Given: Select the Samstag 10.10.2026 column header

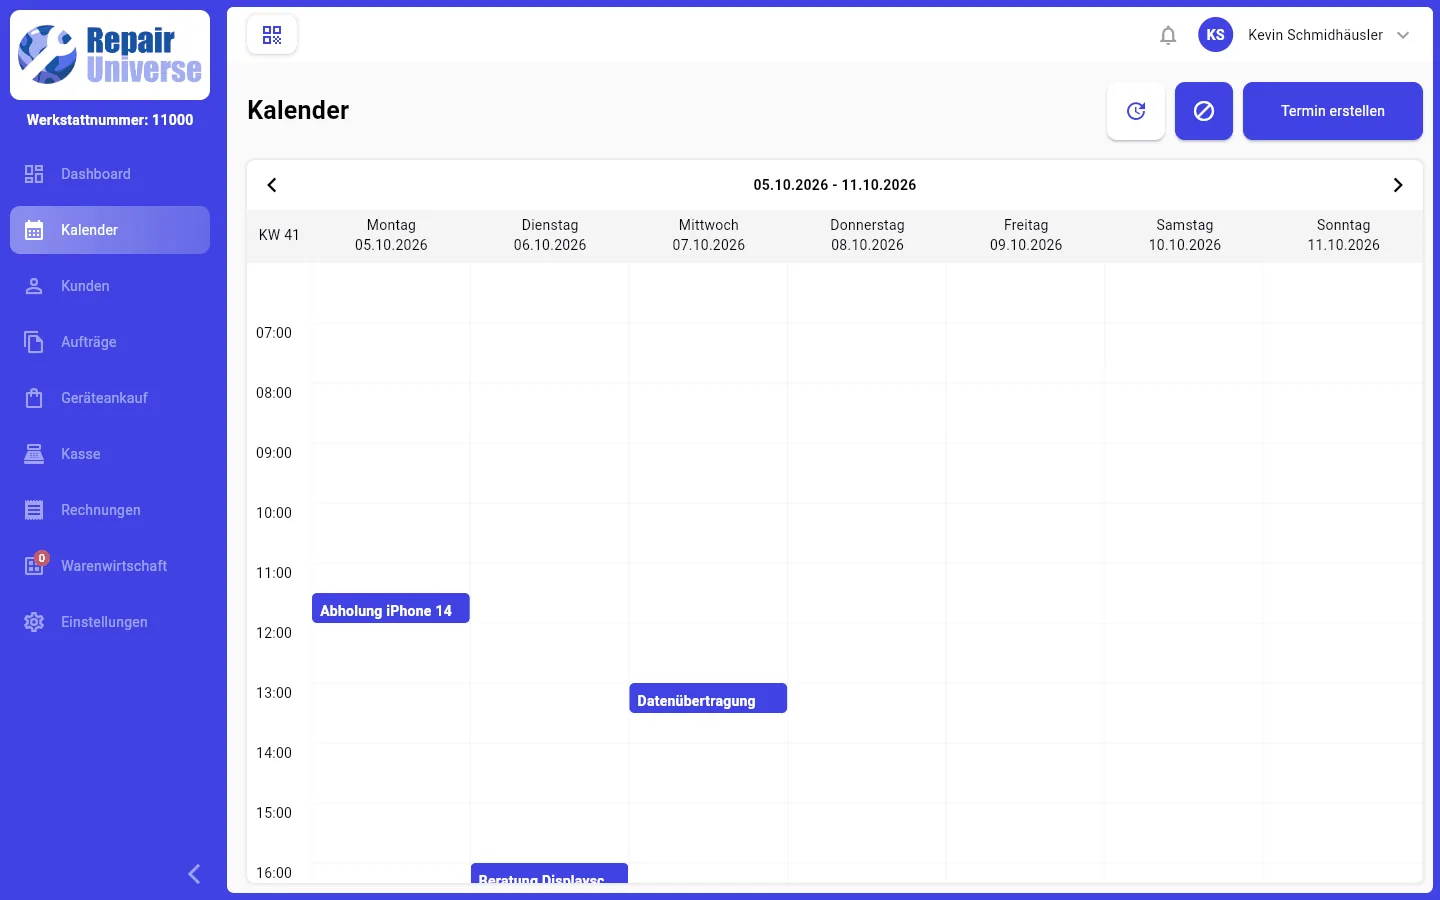Looking at the screenshot, I should (1185, 235).
